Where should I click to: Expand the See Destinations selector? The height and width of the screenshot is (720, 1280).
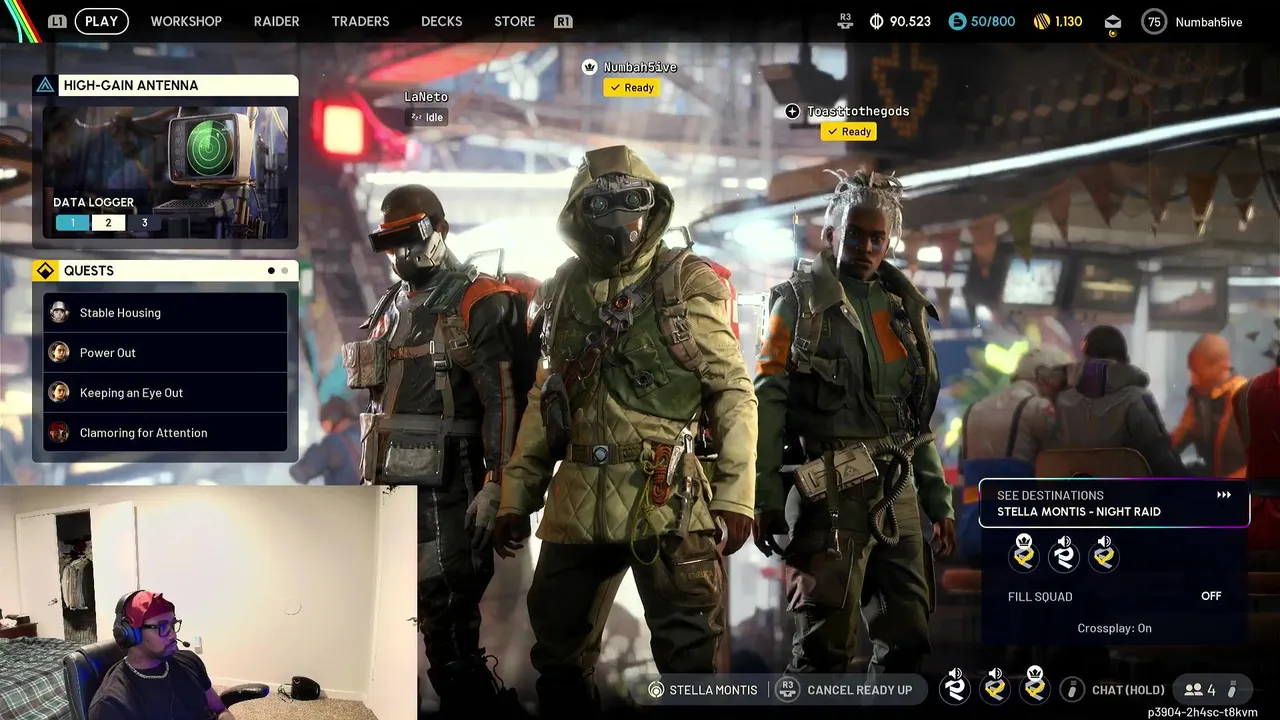pos(1114,503)
